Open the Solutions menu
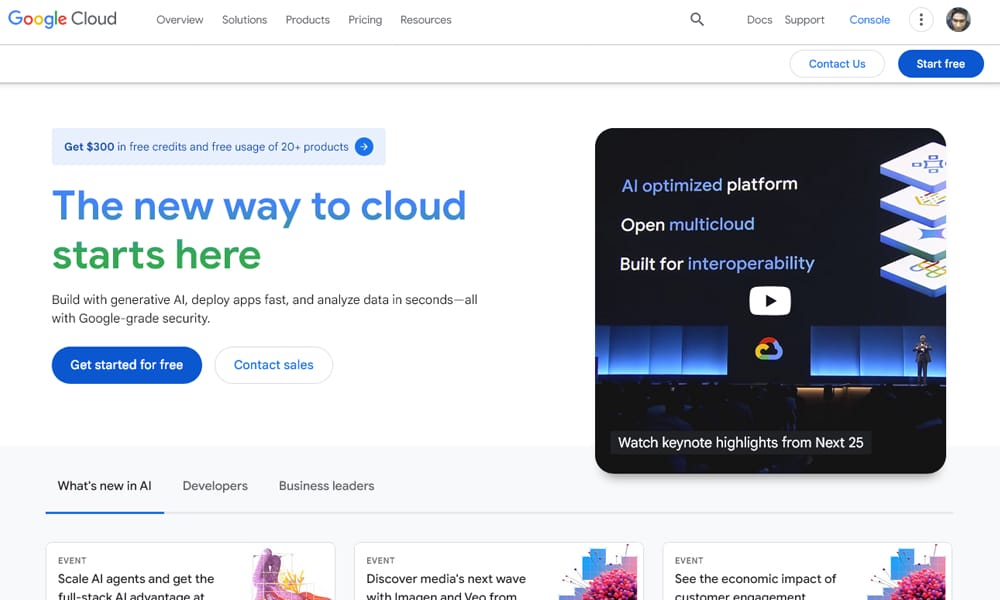 [245, 20]
